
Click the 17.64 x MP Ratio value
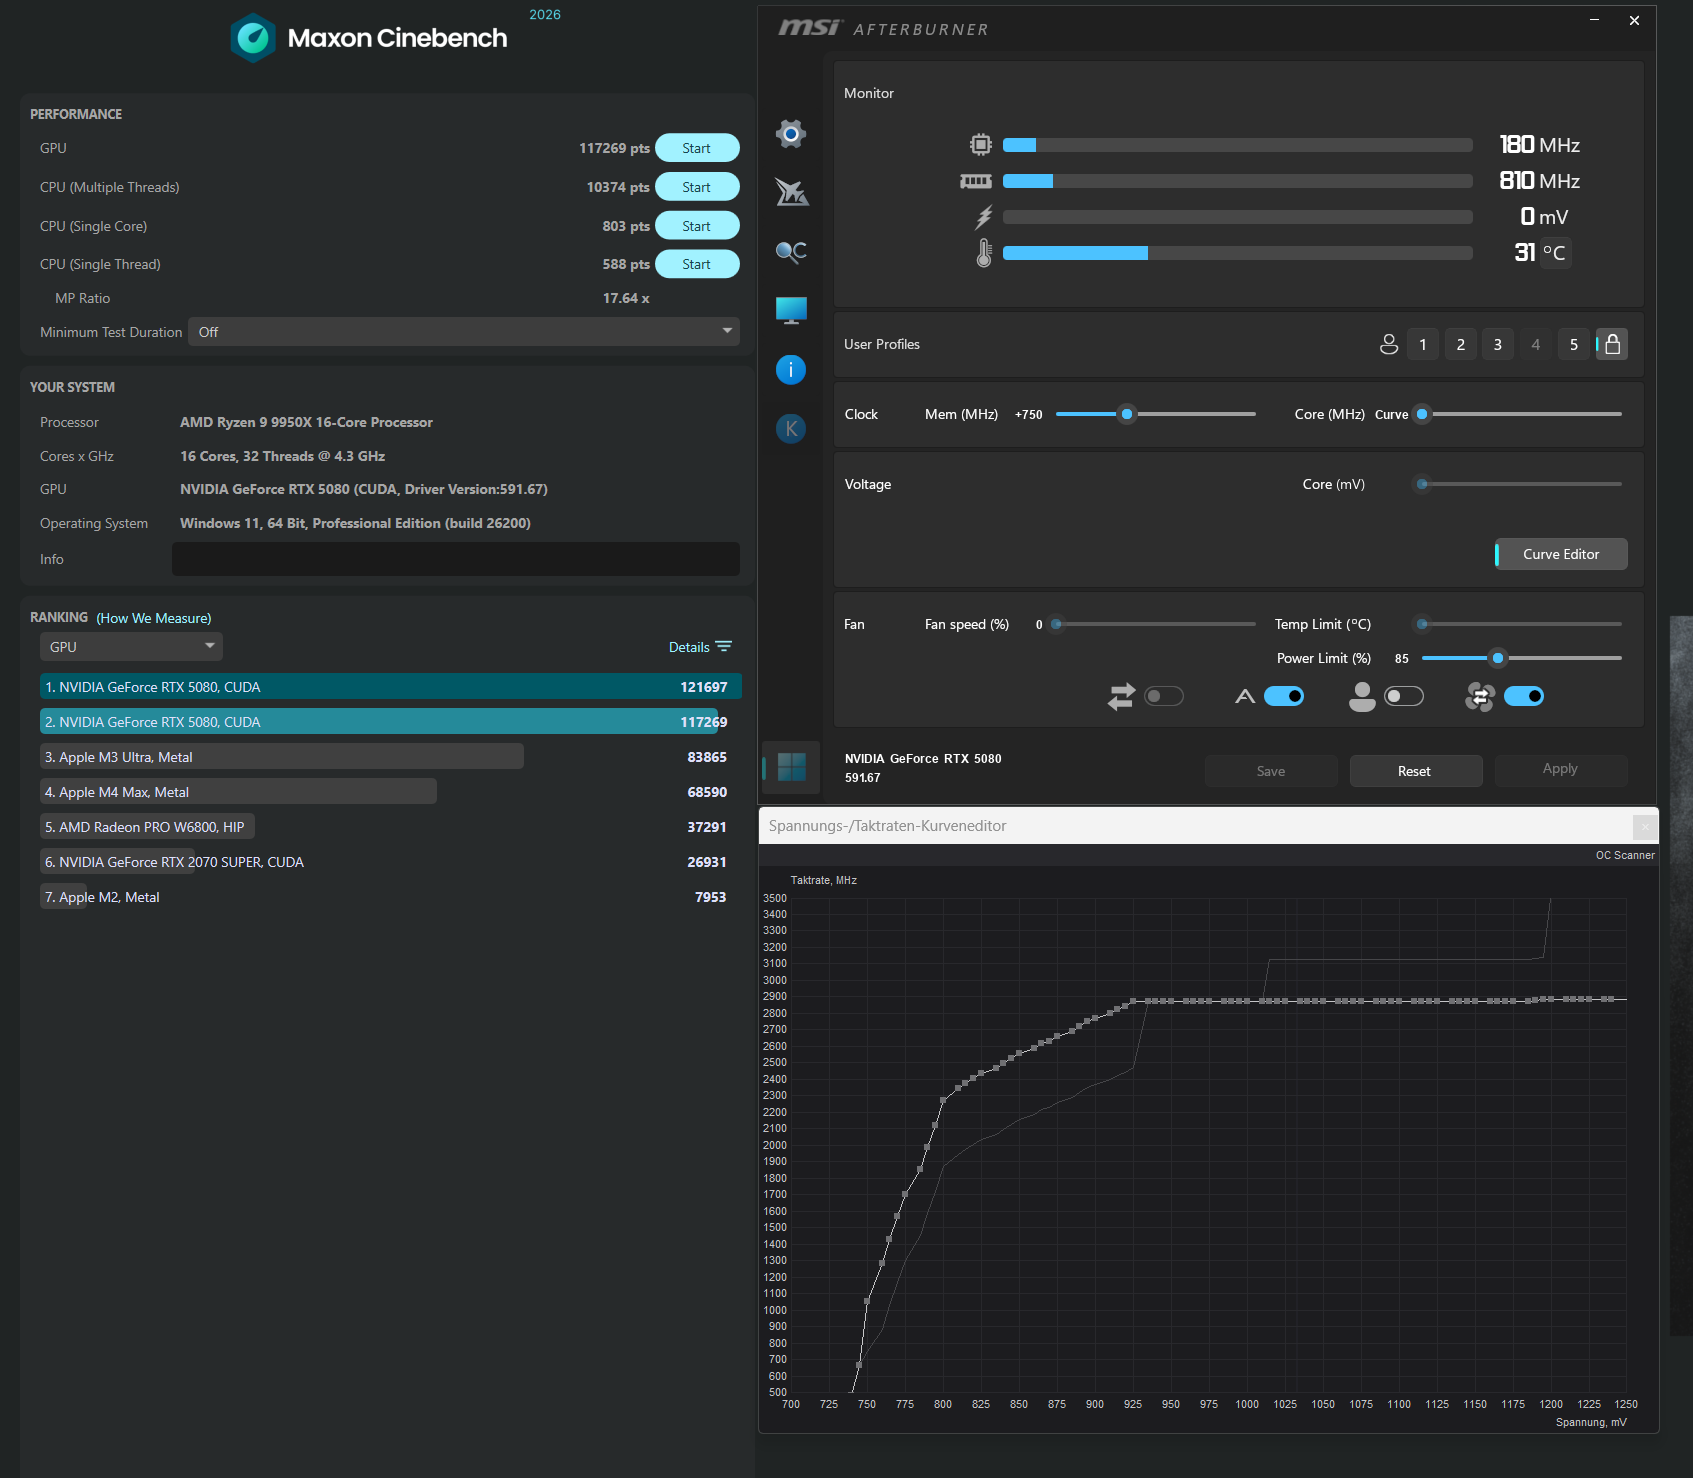click(x=626, y=298)
